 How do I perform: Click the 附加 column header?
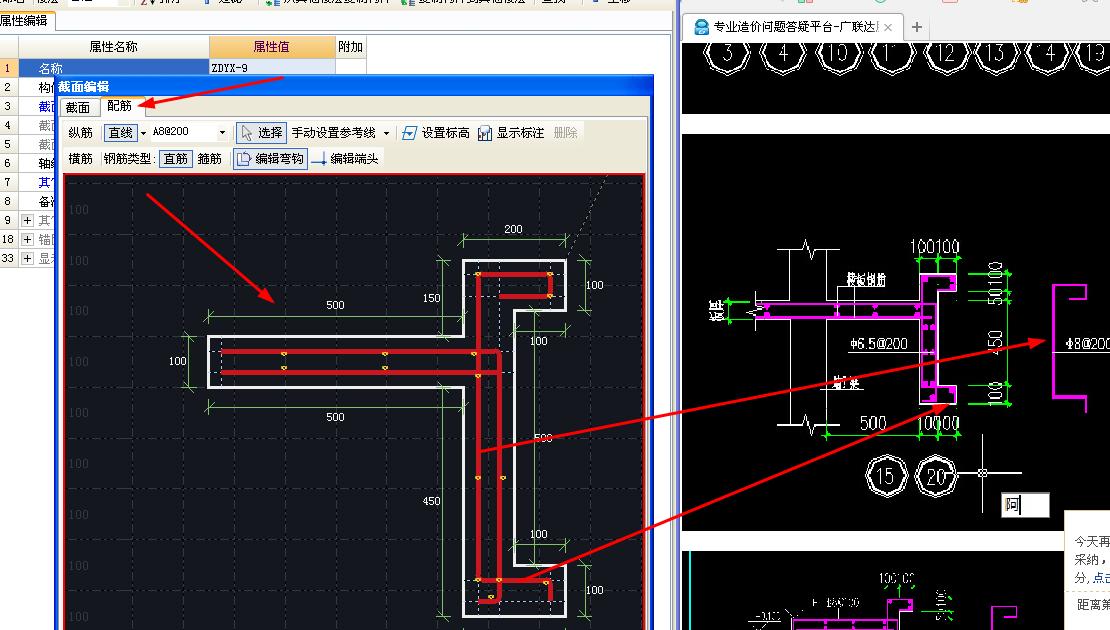pos(350,47)
